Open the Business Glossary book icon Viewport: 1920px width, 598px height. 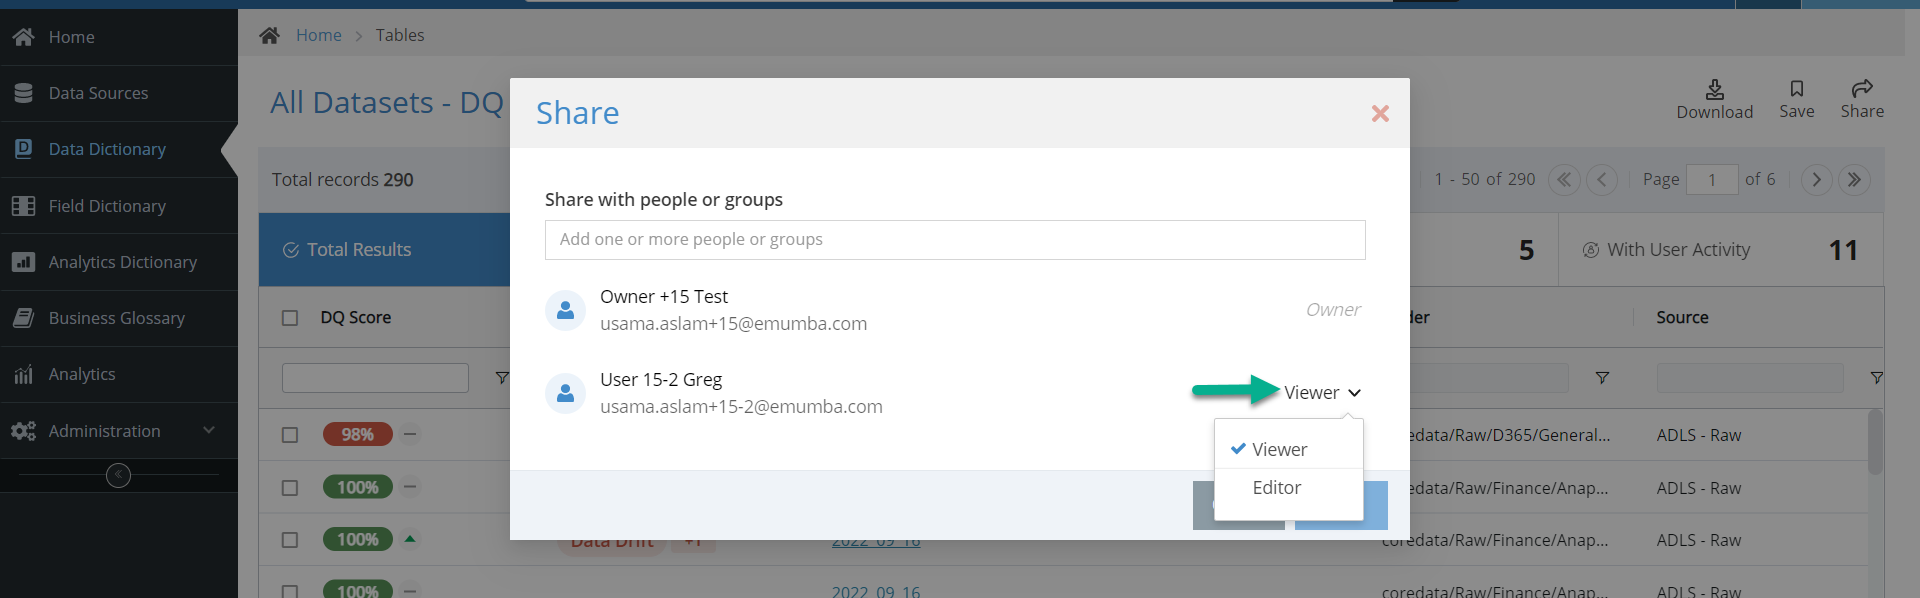(x=23, y=318)
